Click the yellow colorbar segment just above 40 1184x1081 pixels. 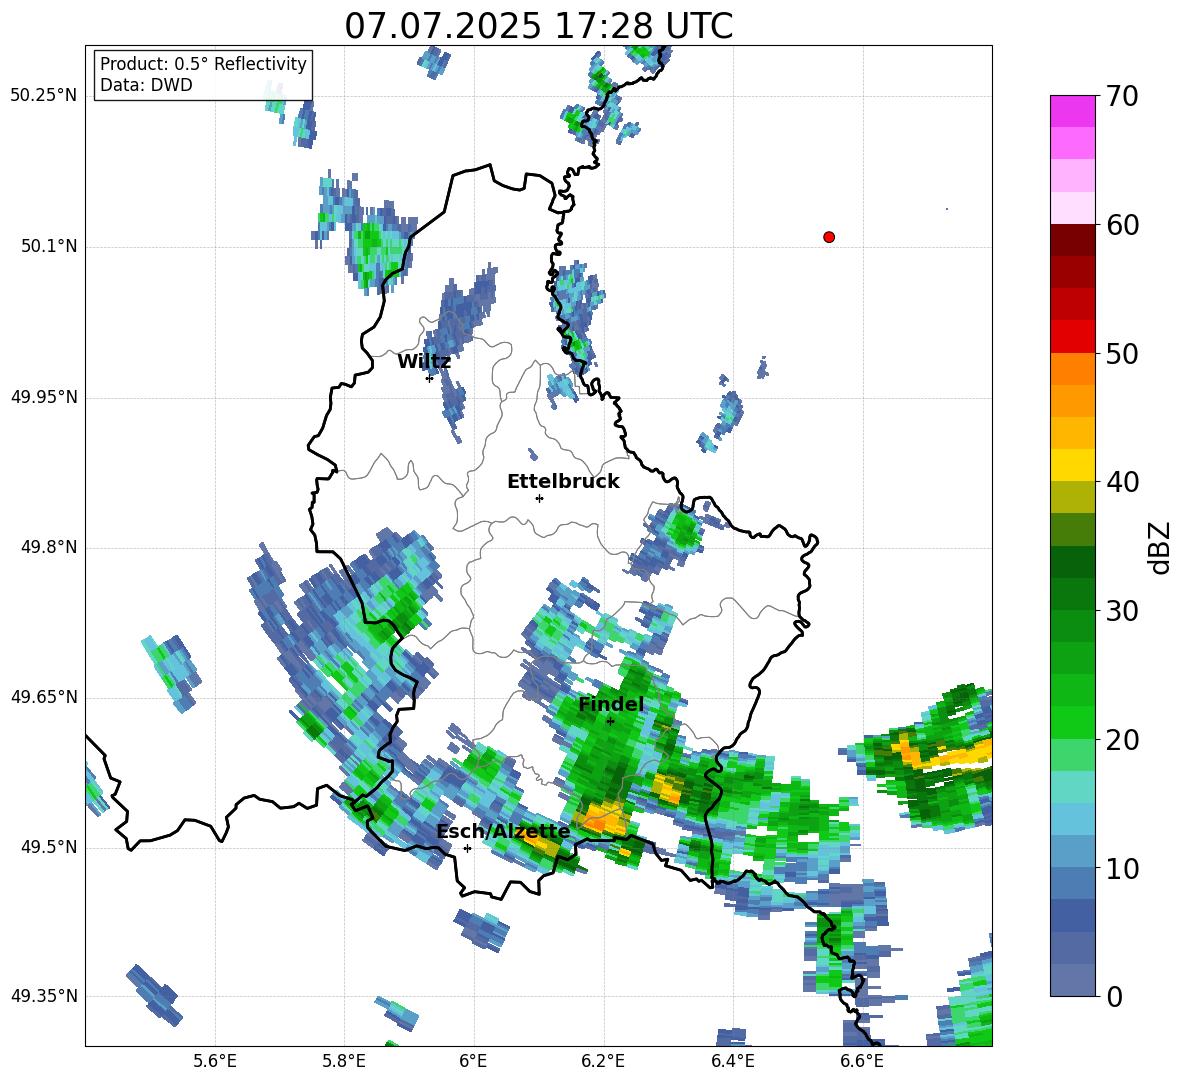pos(1072,465)
